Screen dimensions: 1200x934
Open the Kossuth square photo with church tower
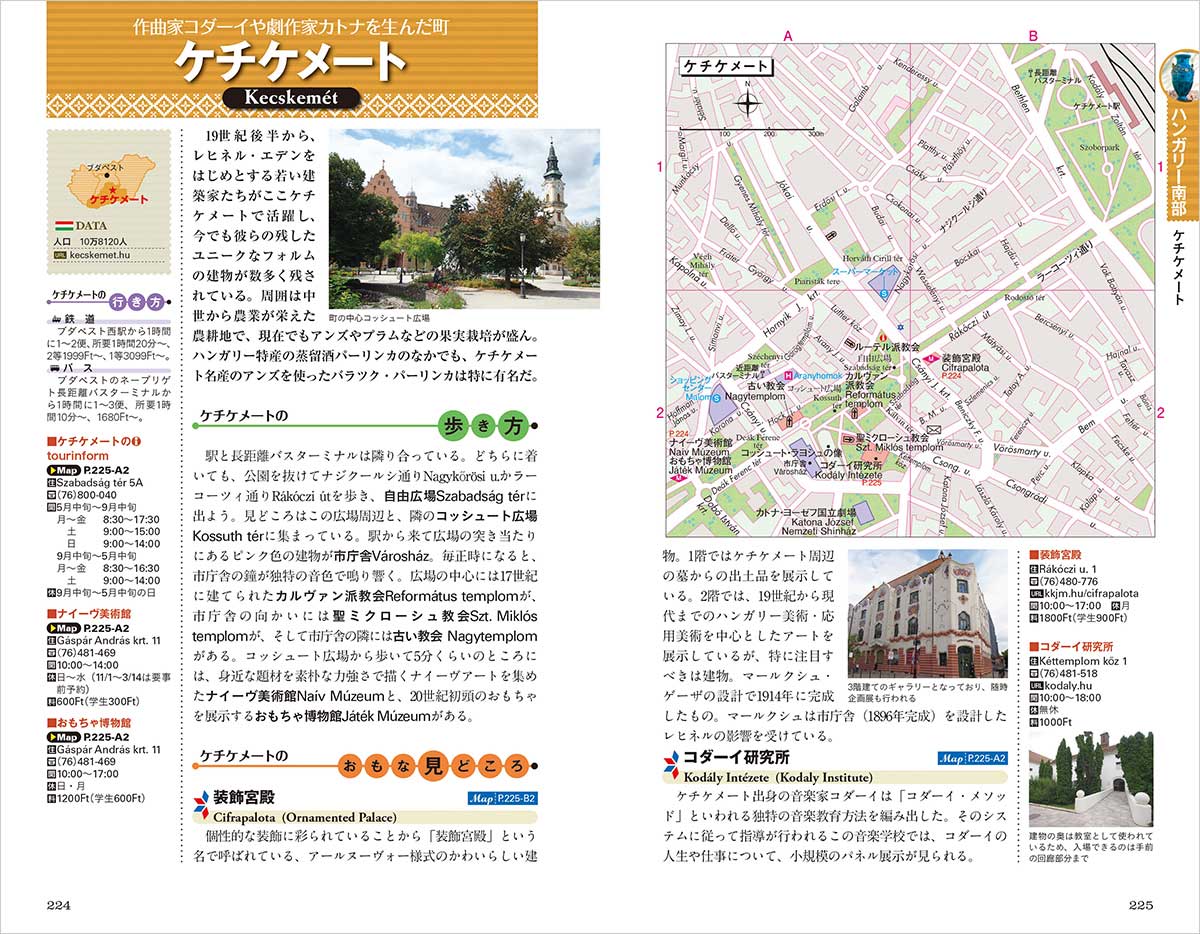coord(464,218)
